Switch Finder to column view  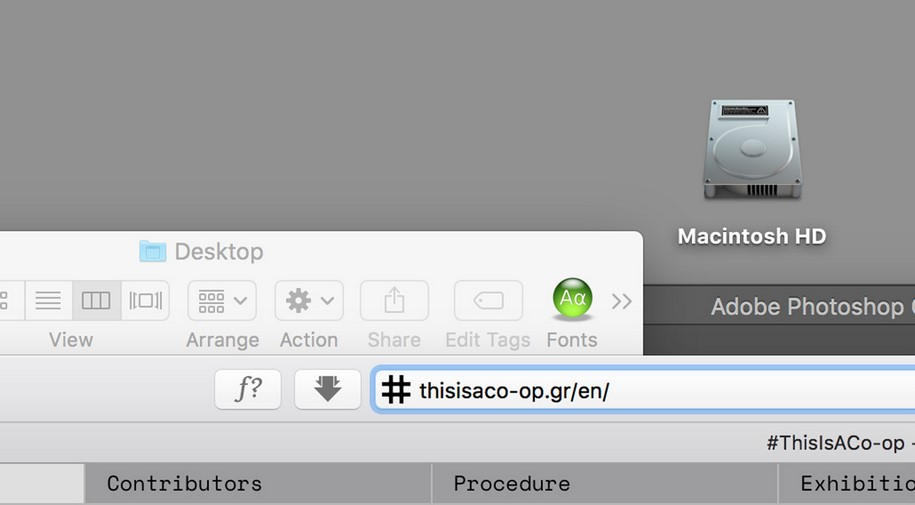[96, 300]
